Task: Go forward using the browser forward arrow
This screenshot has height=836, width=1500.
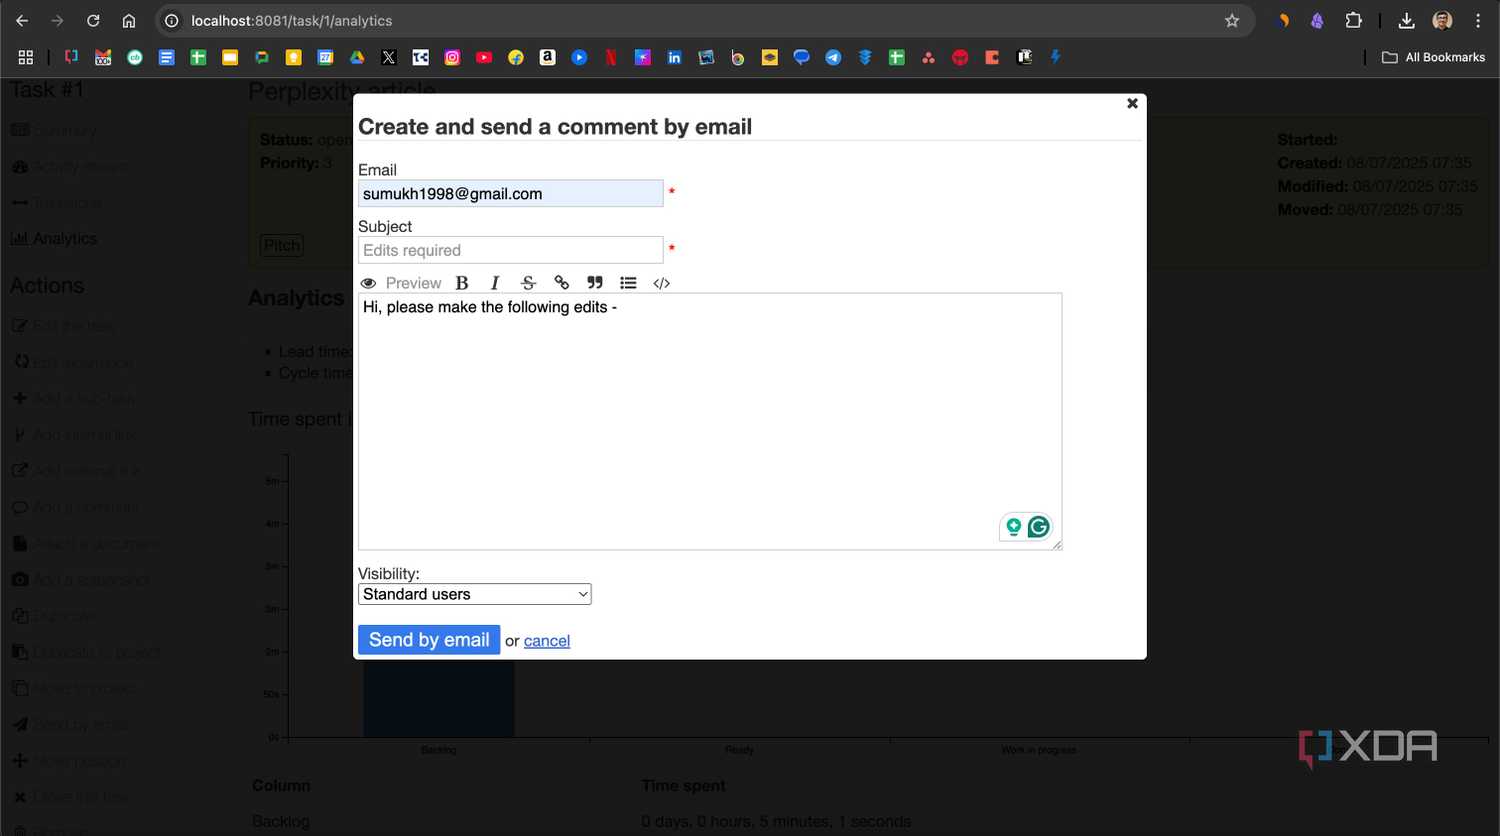Action: [x=57, y=20]
